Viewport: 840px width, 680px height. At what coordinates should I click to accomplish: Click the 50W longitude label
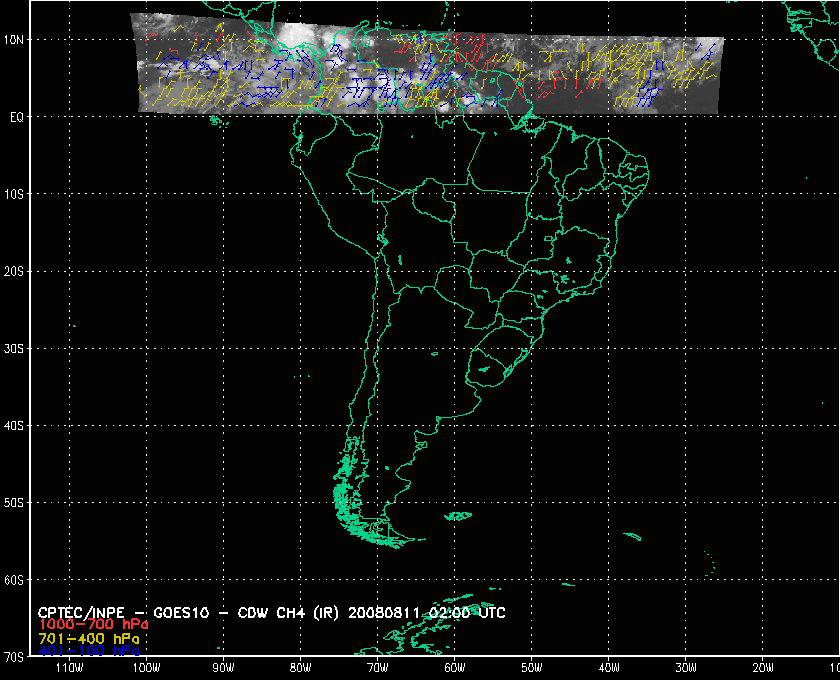(x=532, y=668)
